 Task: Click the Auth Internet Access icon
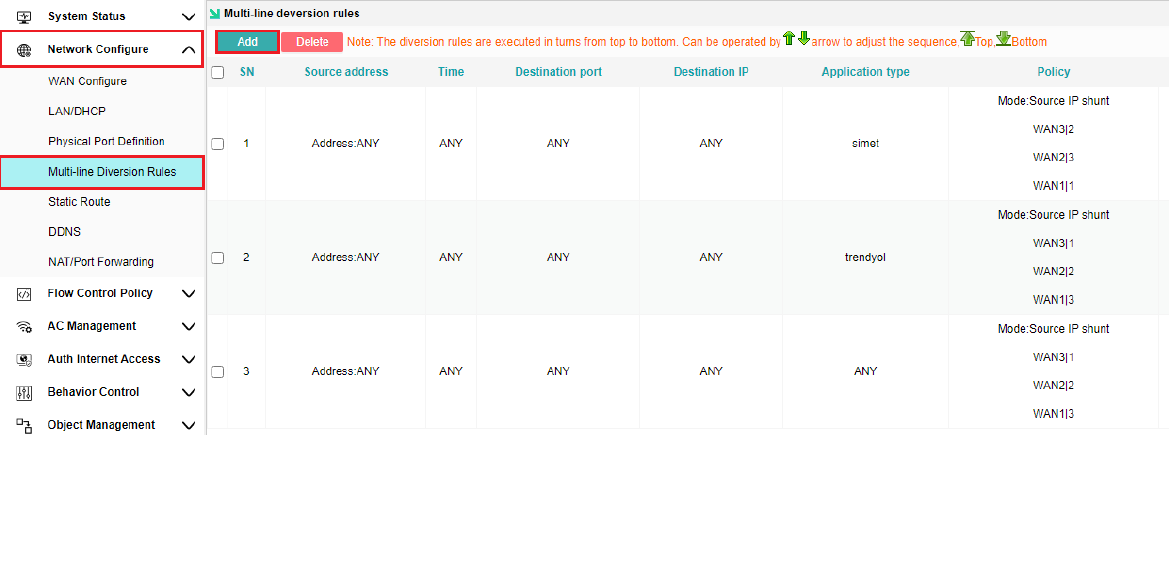25,360
